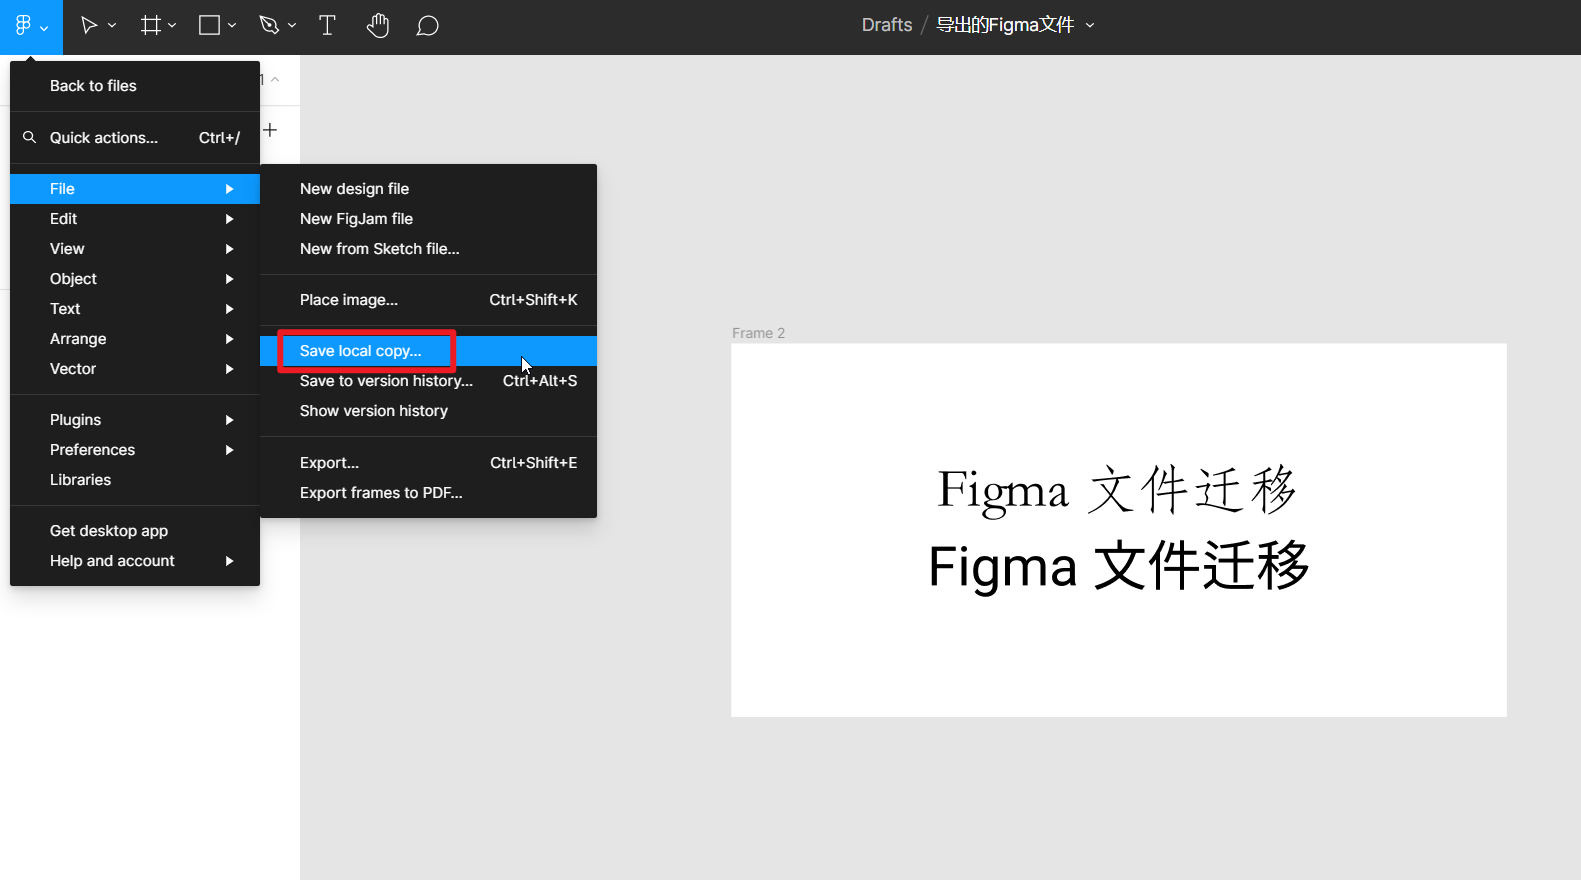
Task: Select the Frame 2 label on canvas
Action: [758, 333]
